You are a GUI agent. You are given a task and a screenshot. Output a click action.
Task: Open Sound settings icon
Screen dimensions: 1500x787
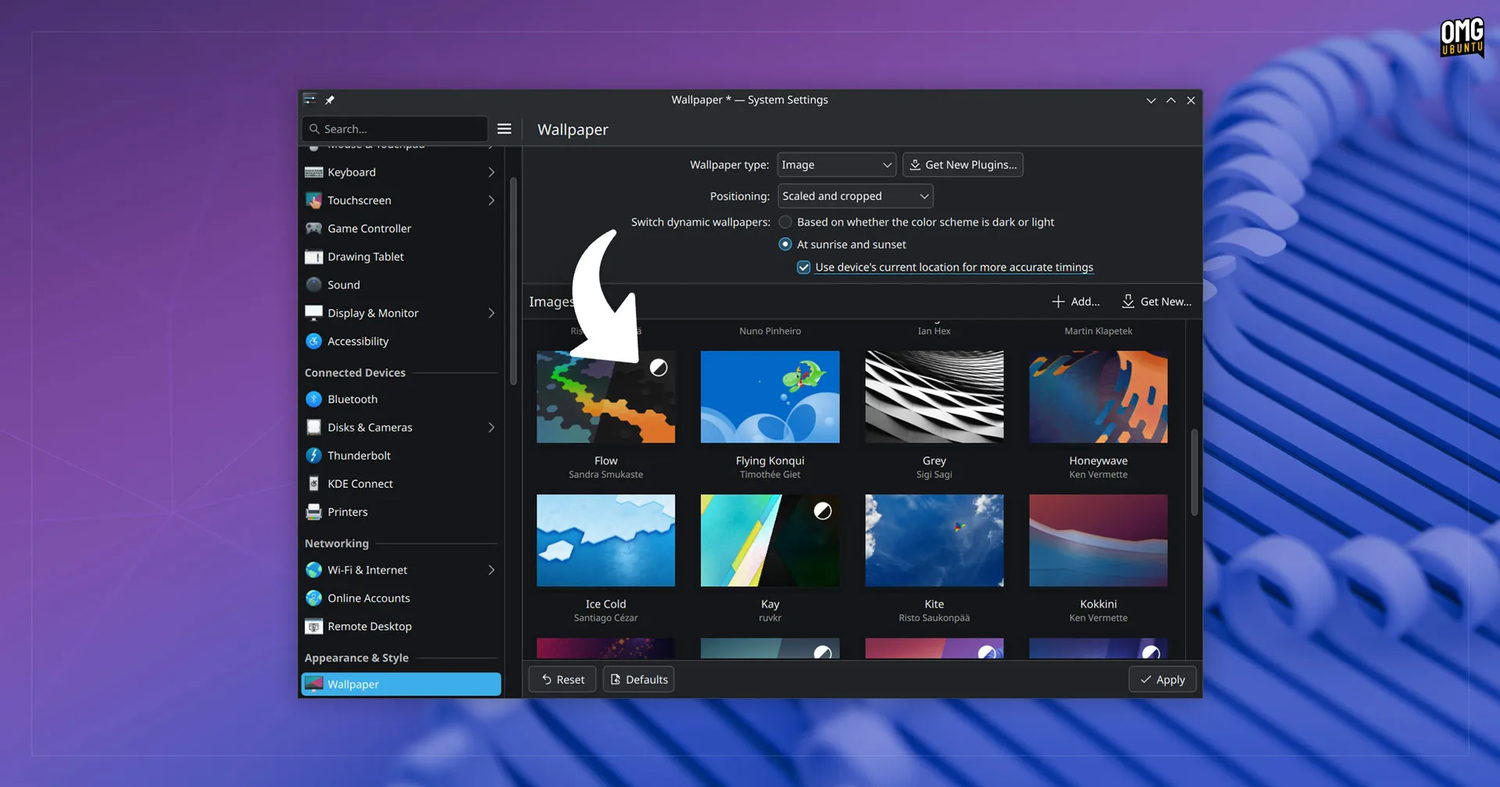pyautogui.click(x=314, y=285)
